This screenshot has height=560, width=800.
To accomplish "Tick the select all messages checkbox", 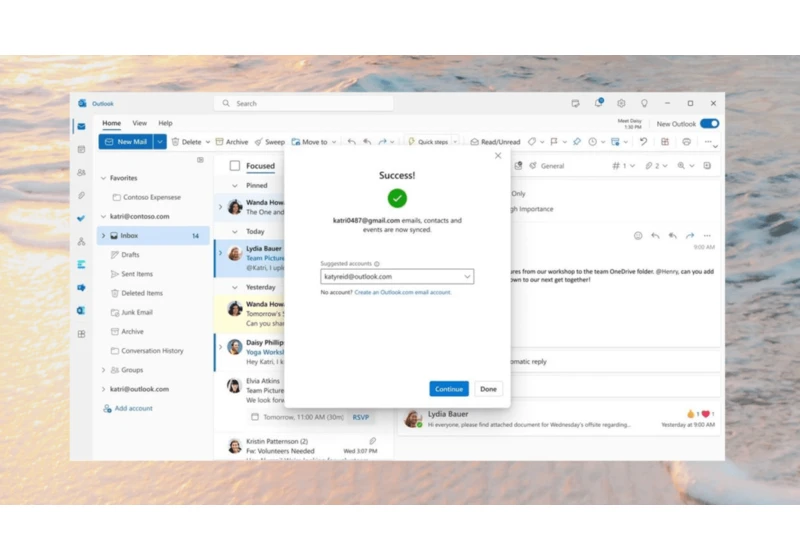I will coord(235,166).
